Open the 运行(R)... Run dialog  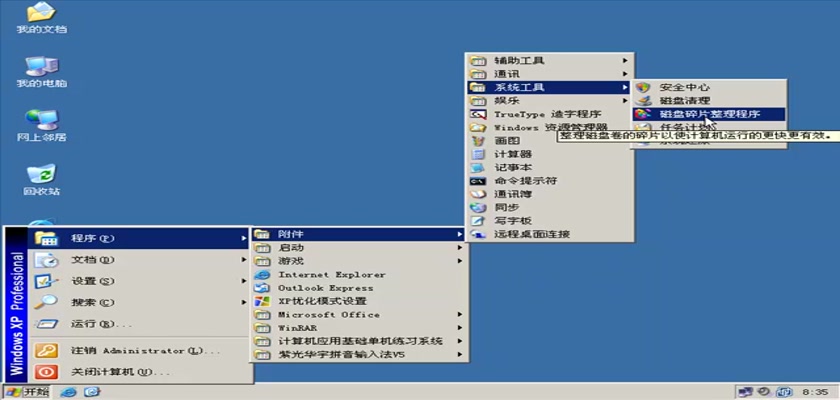point(139,324)
